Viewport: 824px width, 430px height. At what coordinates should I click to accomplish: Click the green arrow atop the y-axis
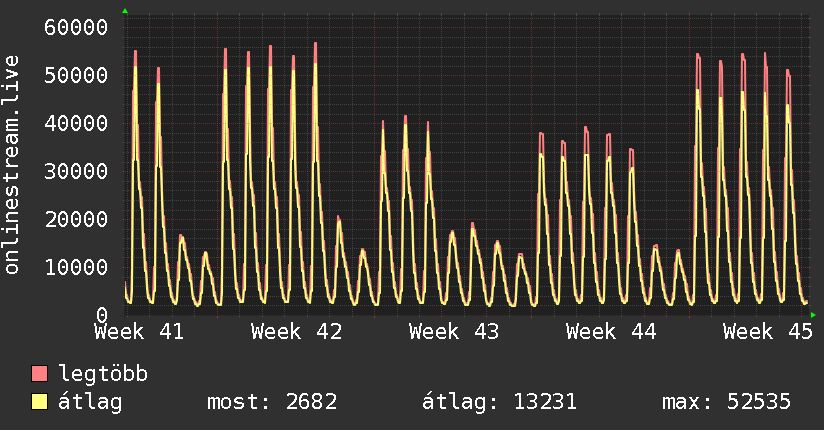(125, 11)
